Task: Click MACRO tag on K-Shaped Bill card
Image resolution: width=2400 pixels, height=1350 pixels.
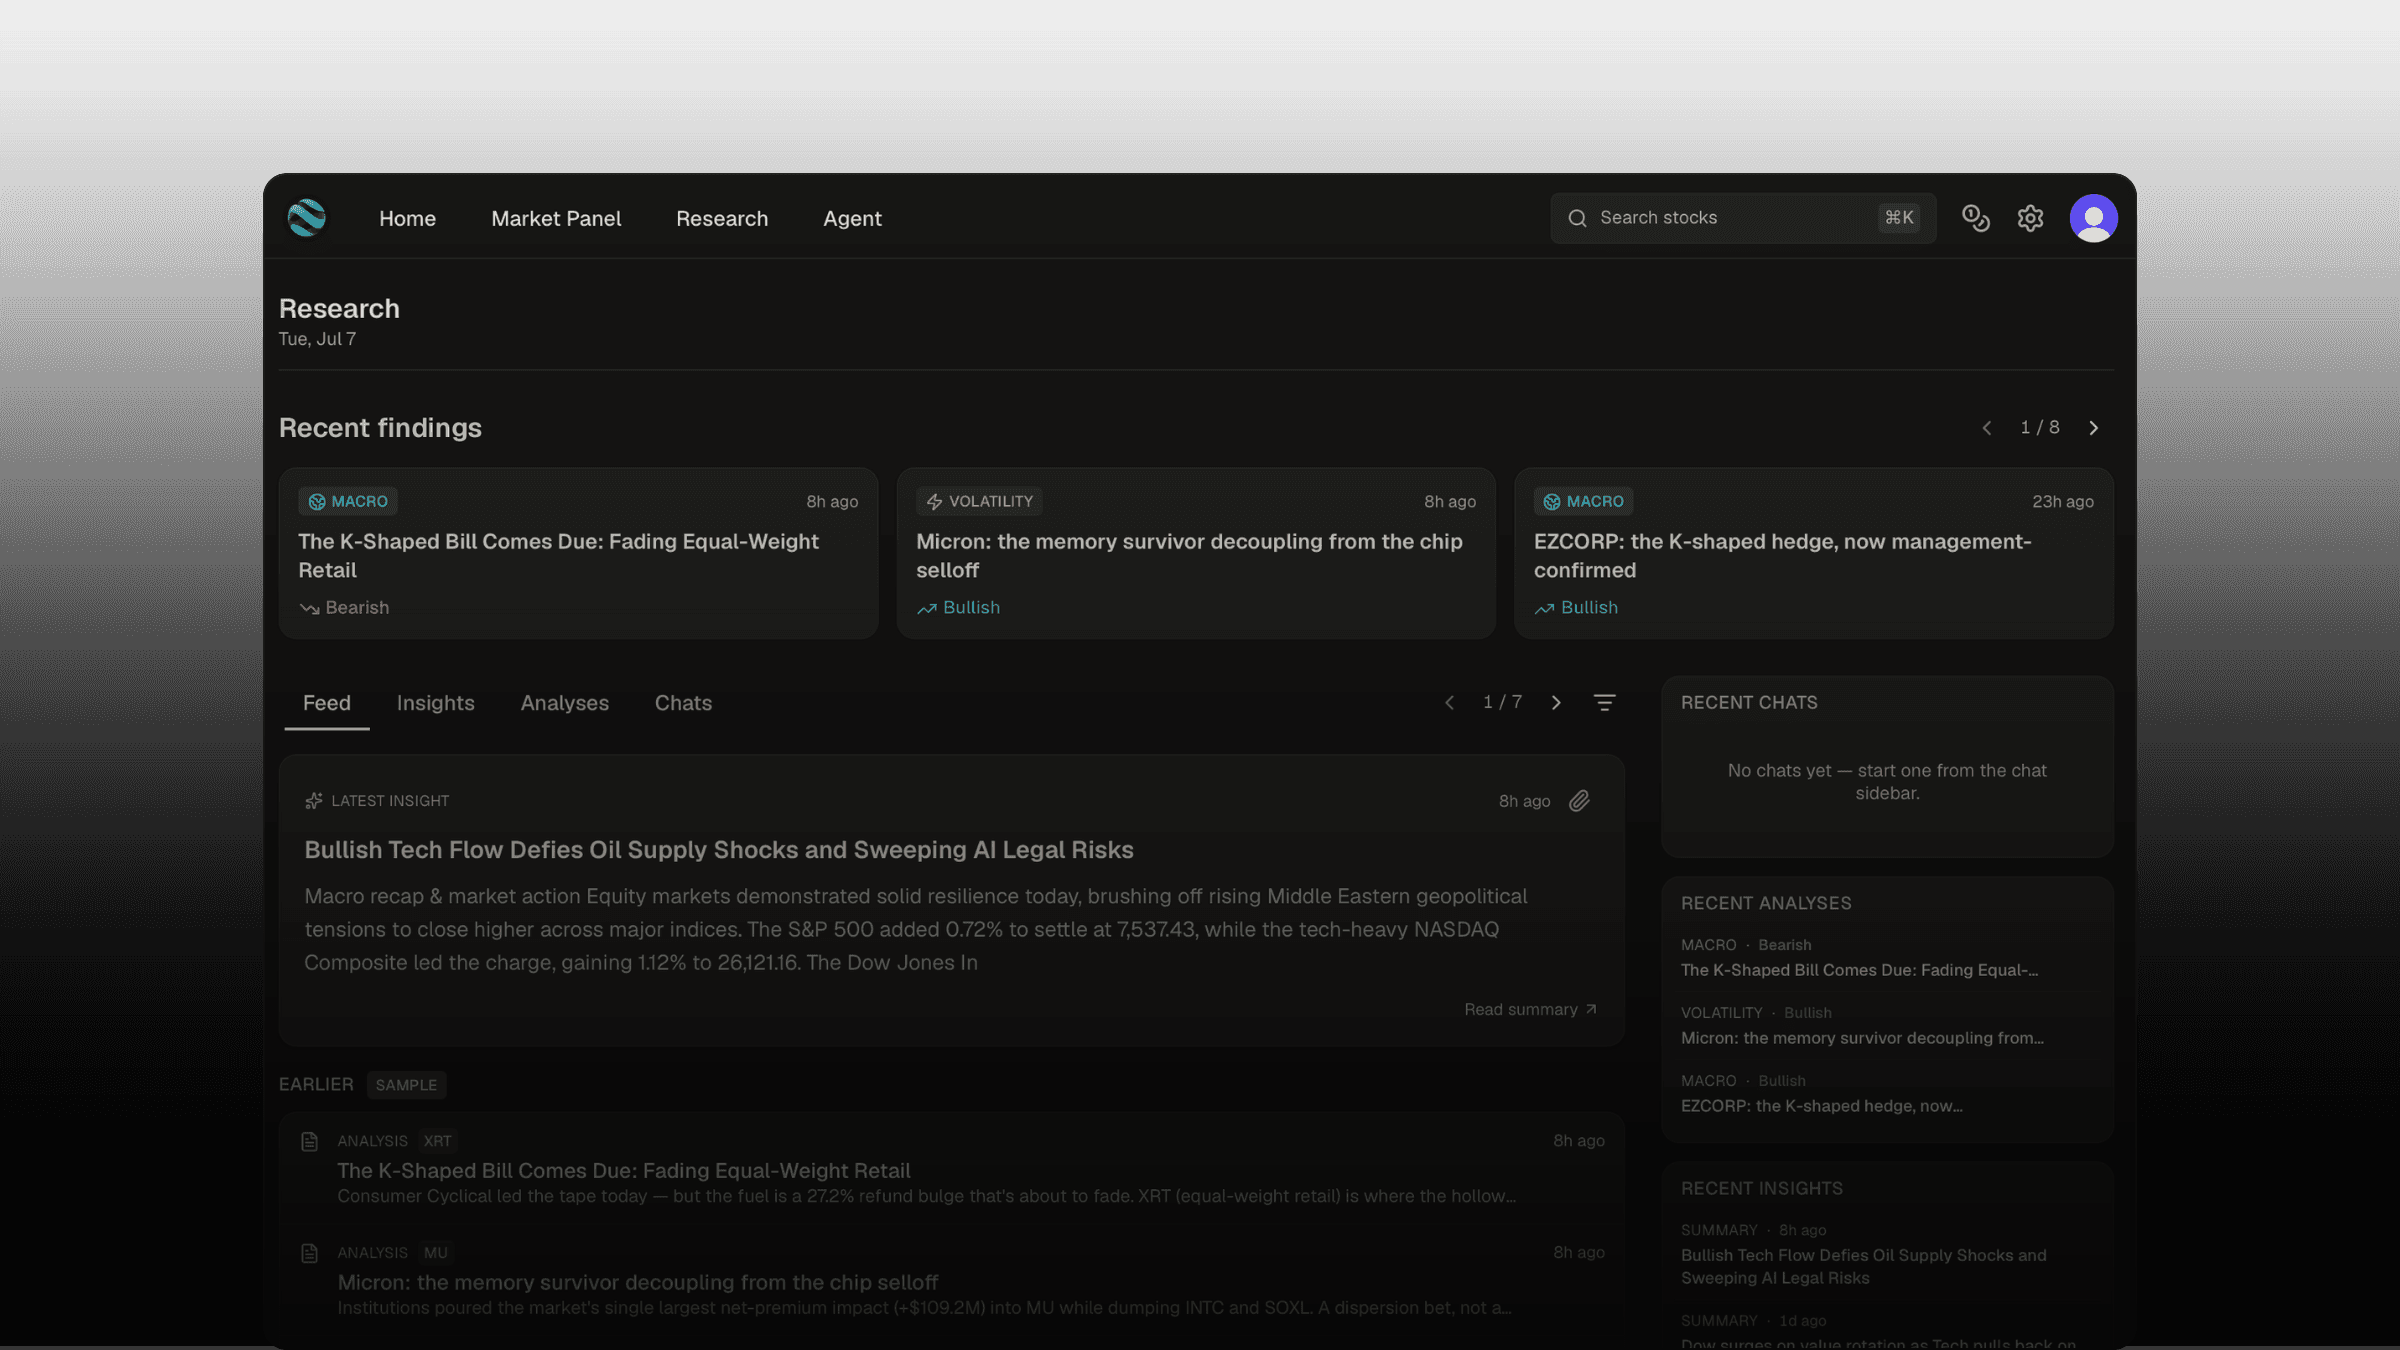Action: (x=348, y=501)
